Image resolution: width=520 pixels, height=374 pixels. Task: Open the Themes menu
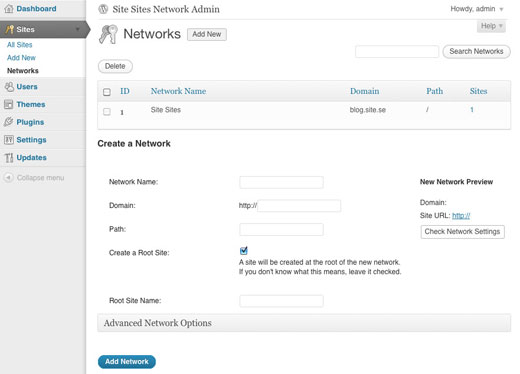[31, 104]
